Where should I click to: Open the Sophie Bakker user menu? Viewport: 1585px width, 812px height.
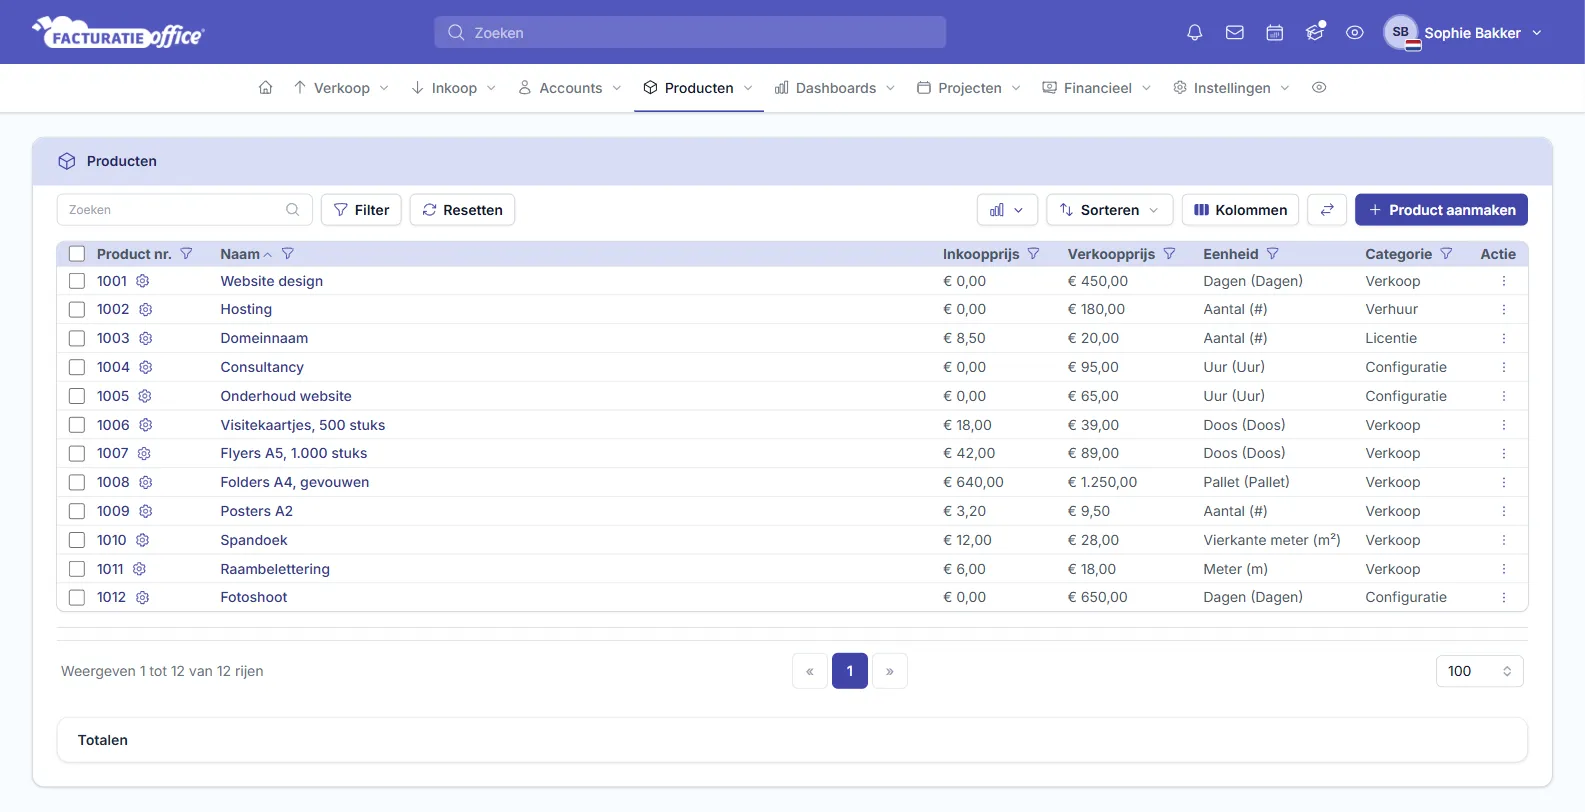pos(1463,33)
